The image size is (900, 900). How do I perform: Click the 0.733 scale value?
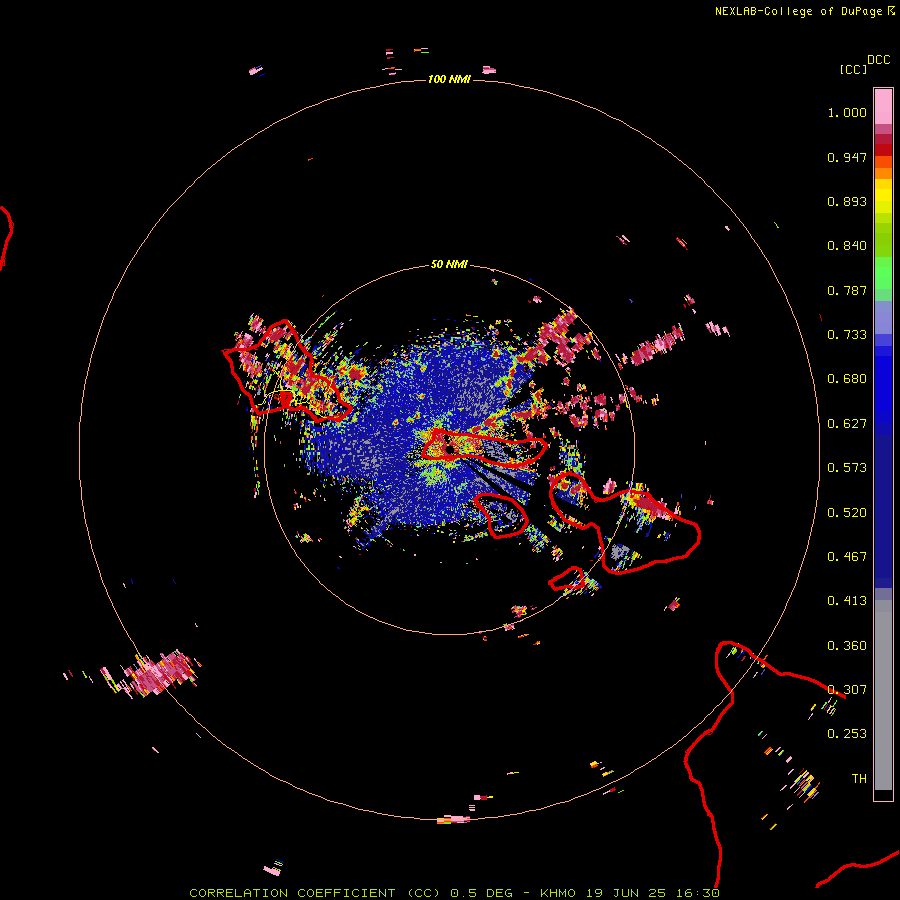coord(847,335)
